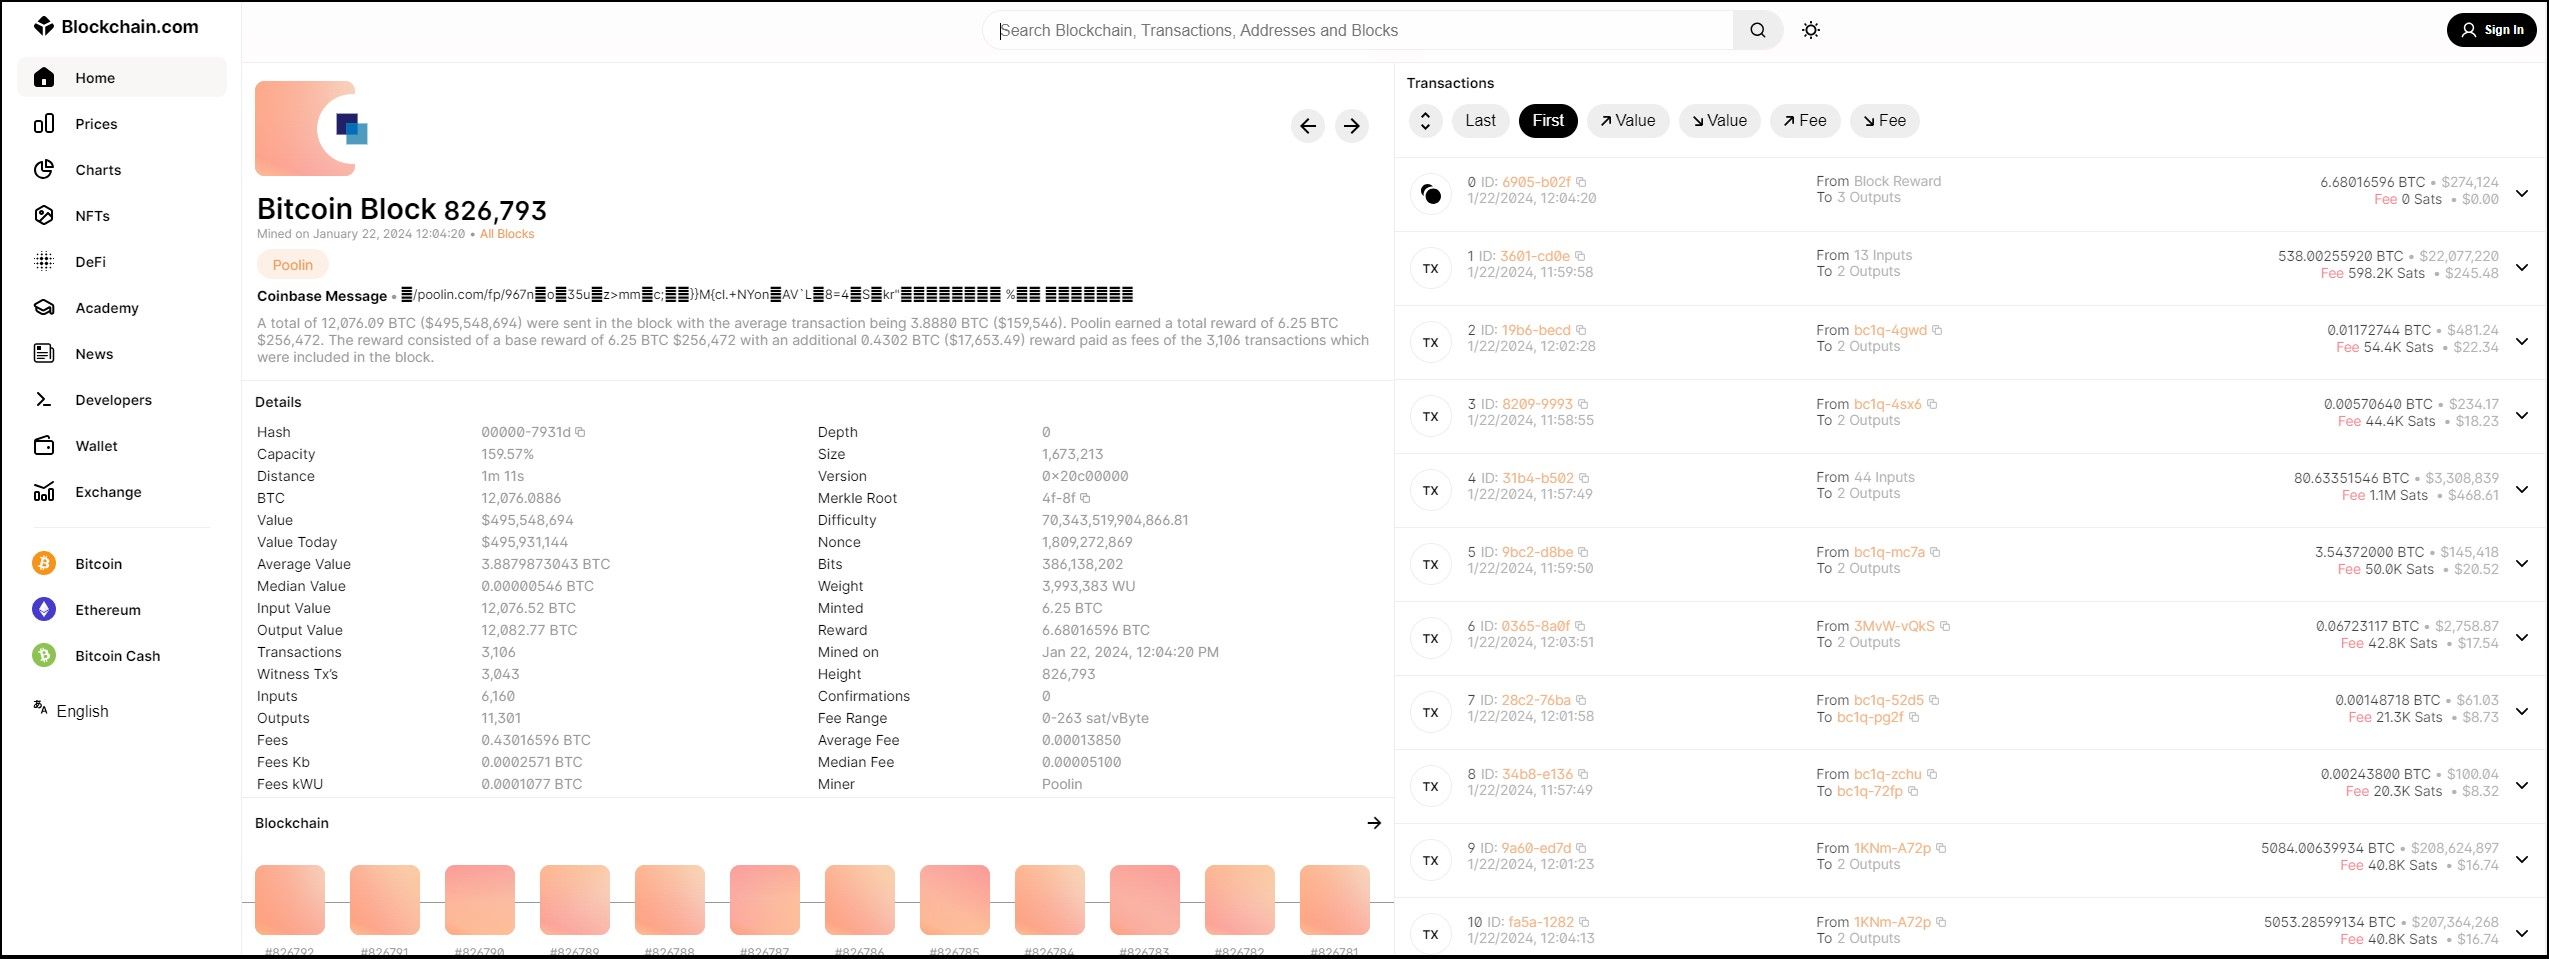This screenshot has width=2549, height=959.
Task: Open the All Blocks link
Action: pyautogui.click(x=507, y=234)
